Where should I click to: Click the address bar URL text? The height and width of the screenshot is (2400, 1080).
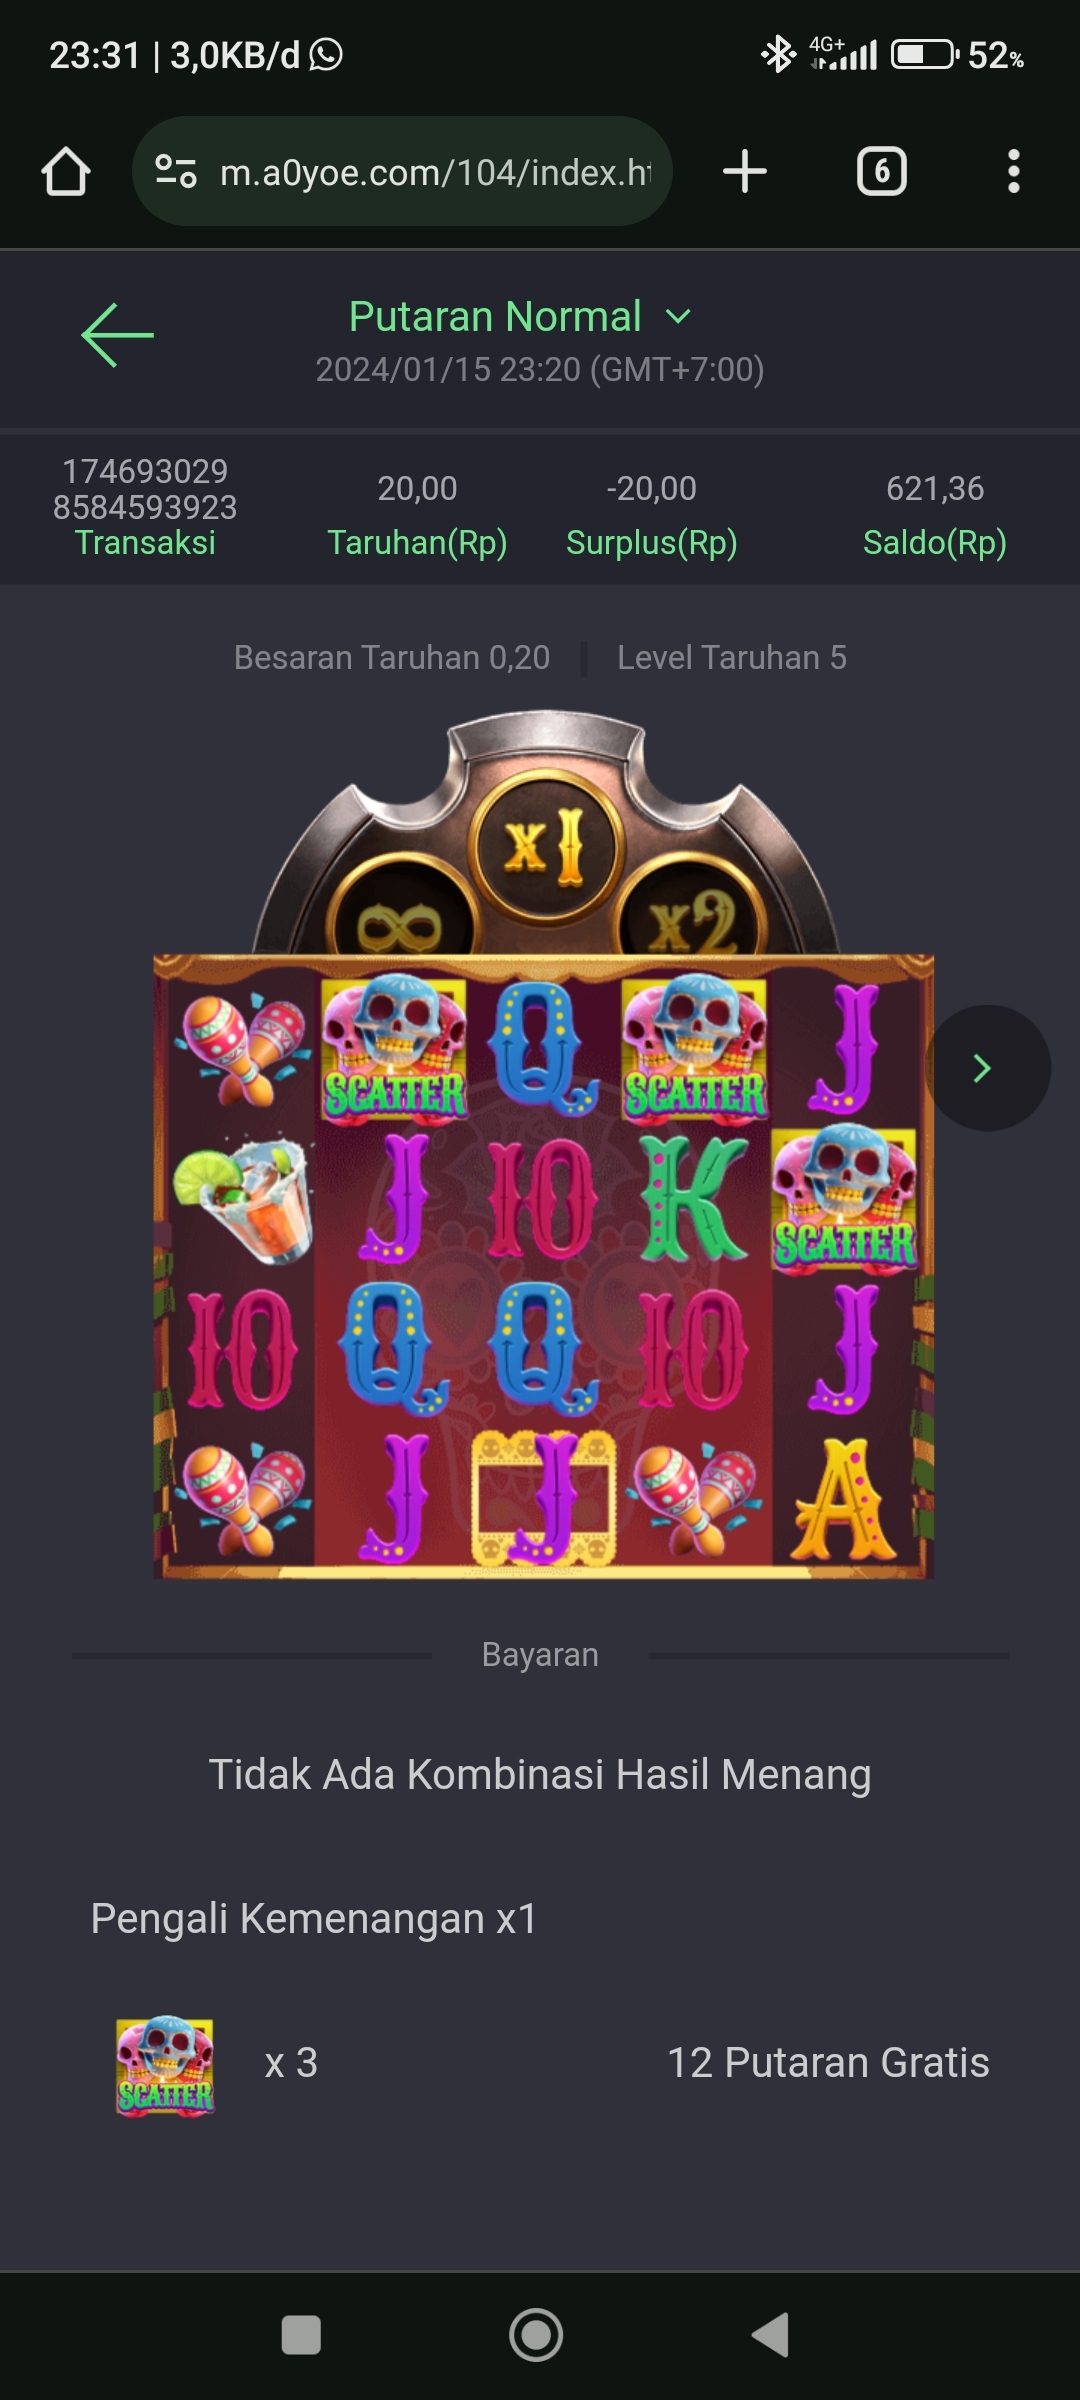tap(436, 172)
